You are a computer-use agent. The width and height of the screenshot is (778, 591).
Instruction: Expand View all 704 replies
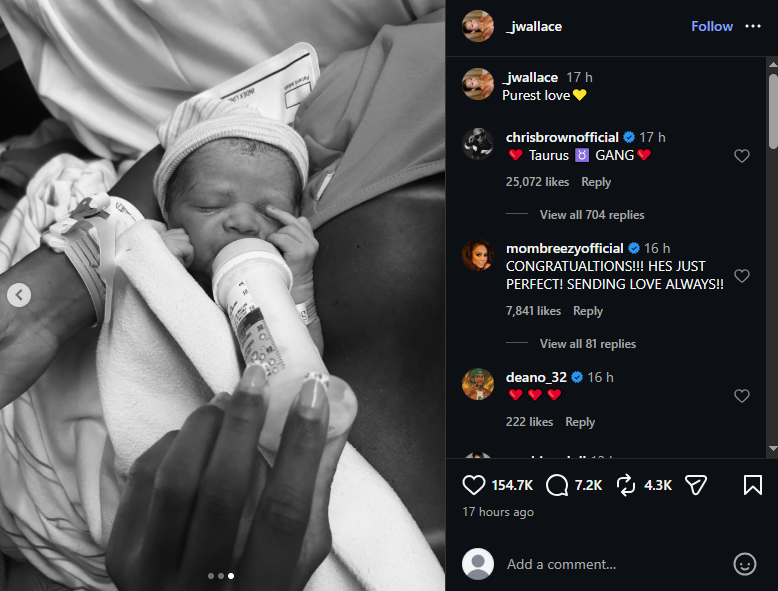click(592, 215)
